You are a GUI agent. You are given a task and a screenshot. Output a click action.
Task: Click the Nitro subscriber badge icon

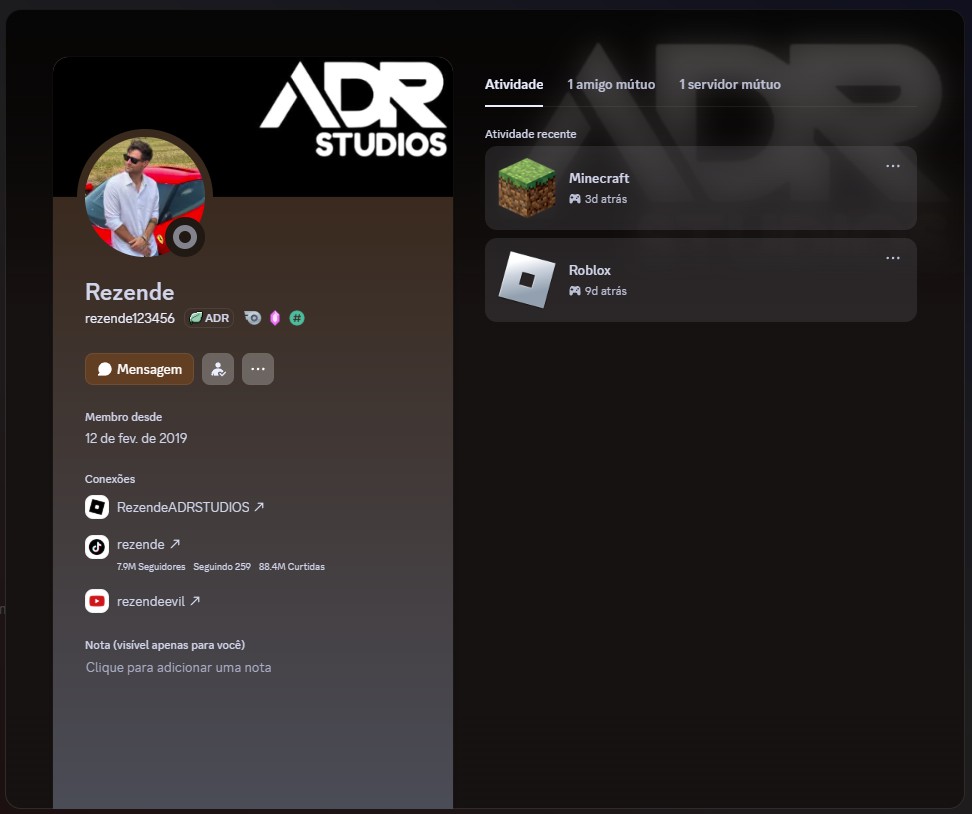(253, 318)
